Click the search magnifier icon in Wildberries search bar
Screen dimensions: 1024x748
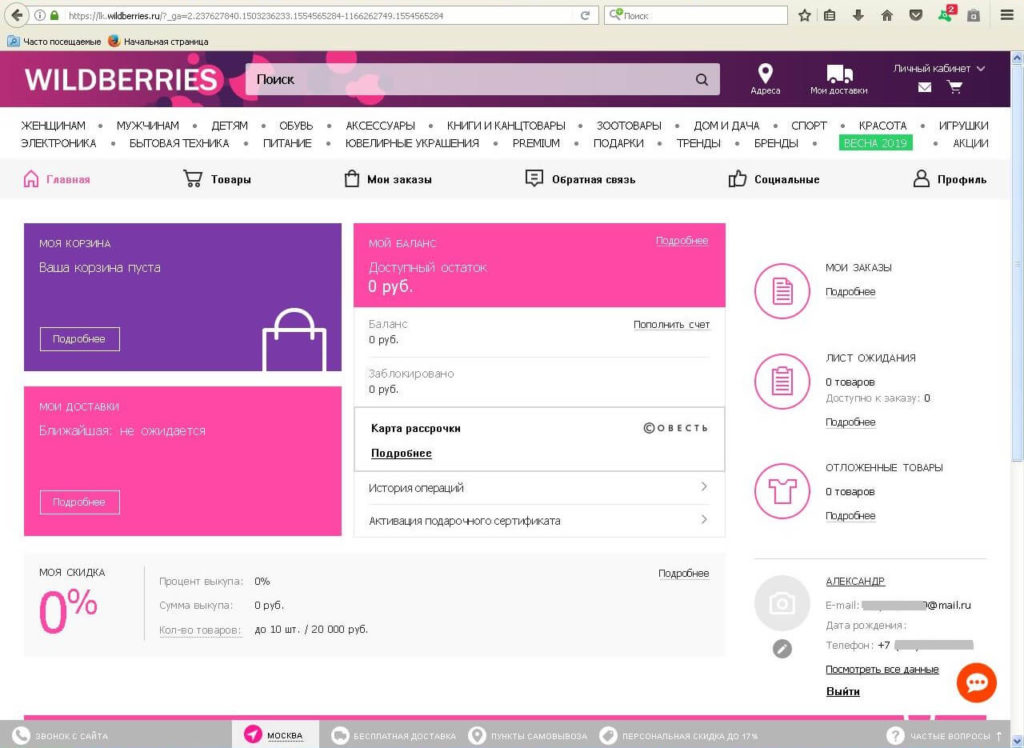(x=702, y=80)
